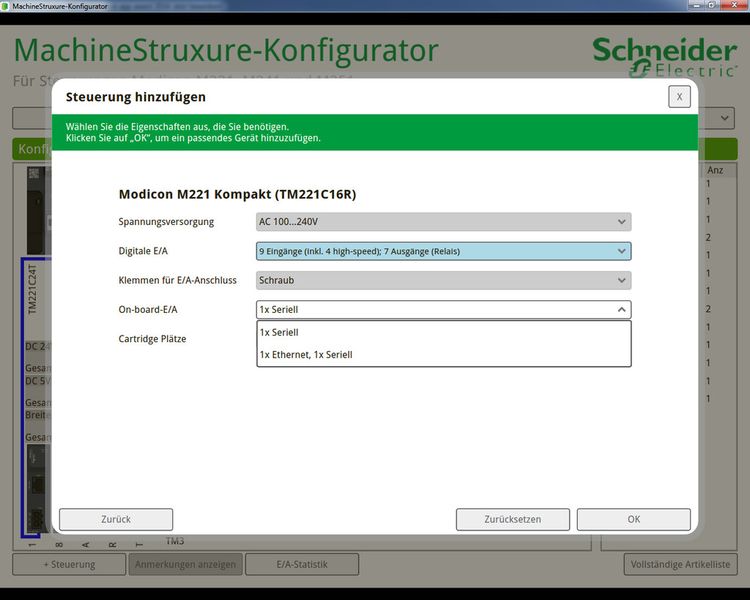The width and height of the screenshot is (750, 600).
Task: Click '+ Steuerung' button in background window
Action: [x=69, y=564]
